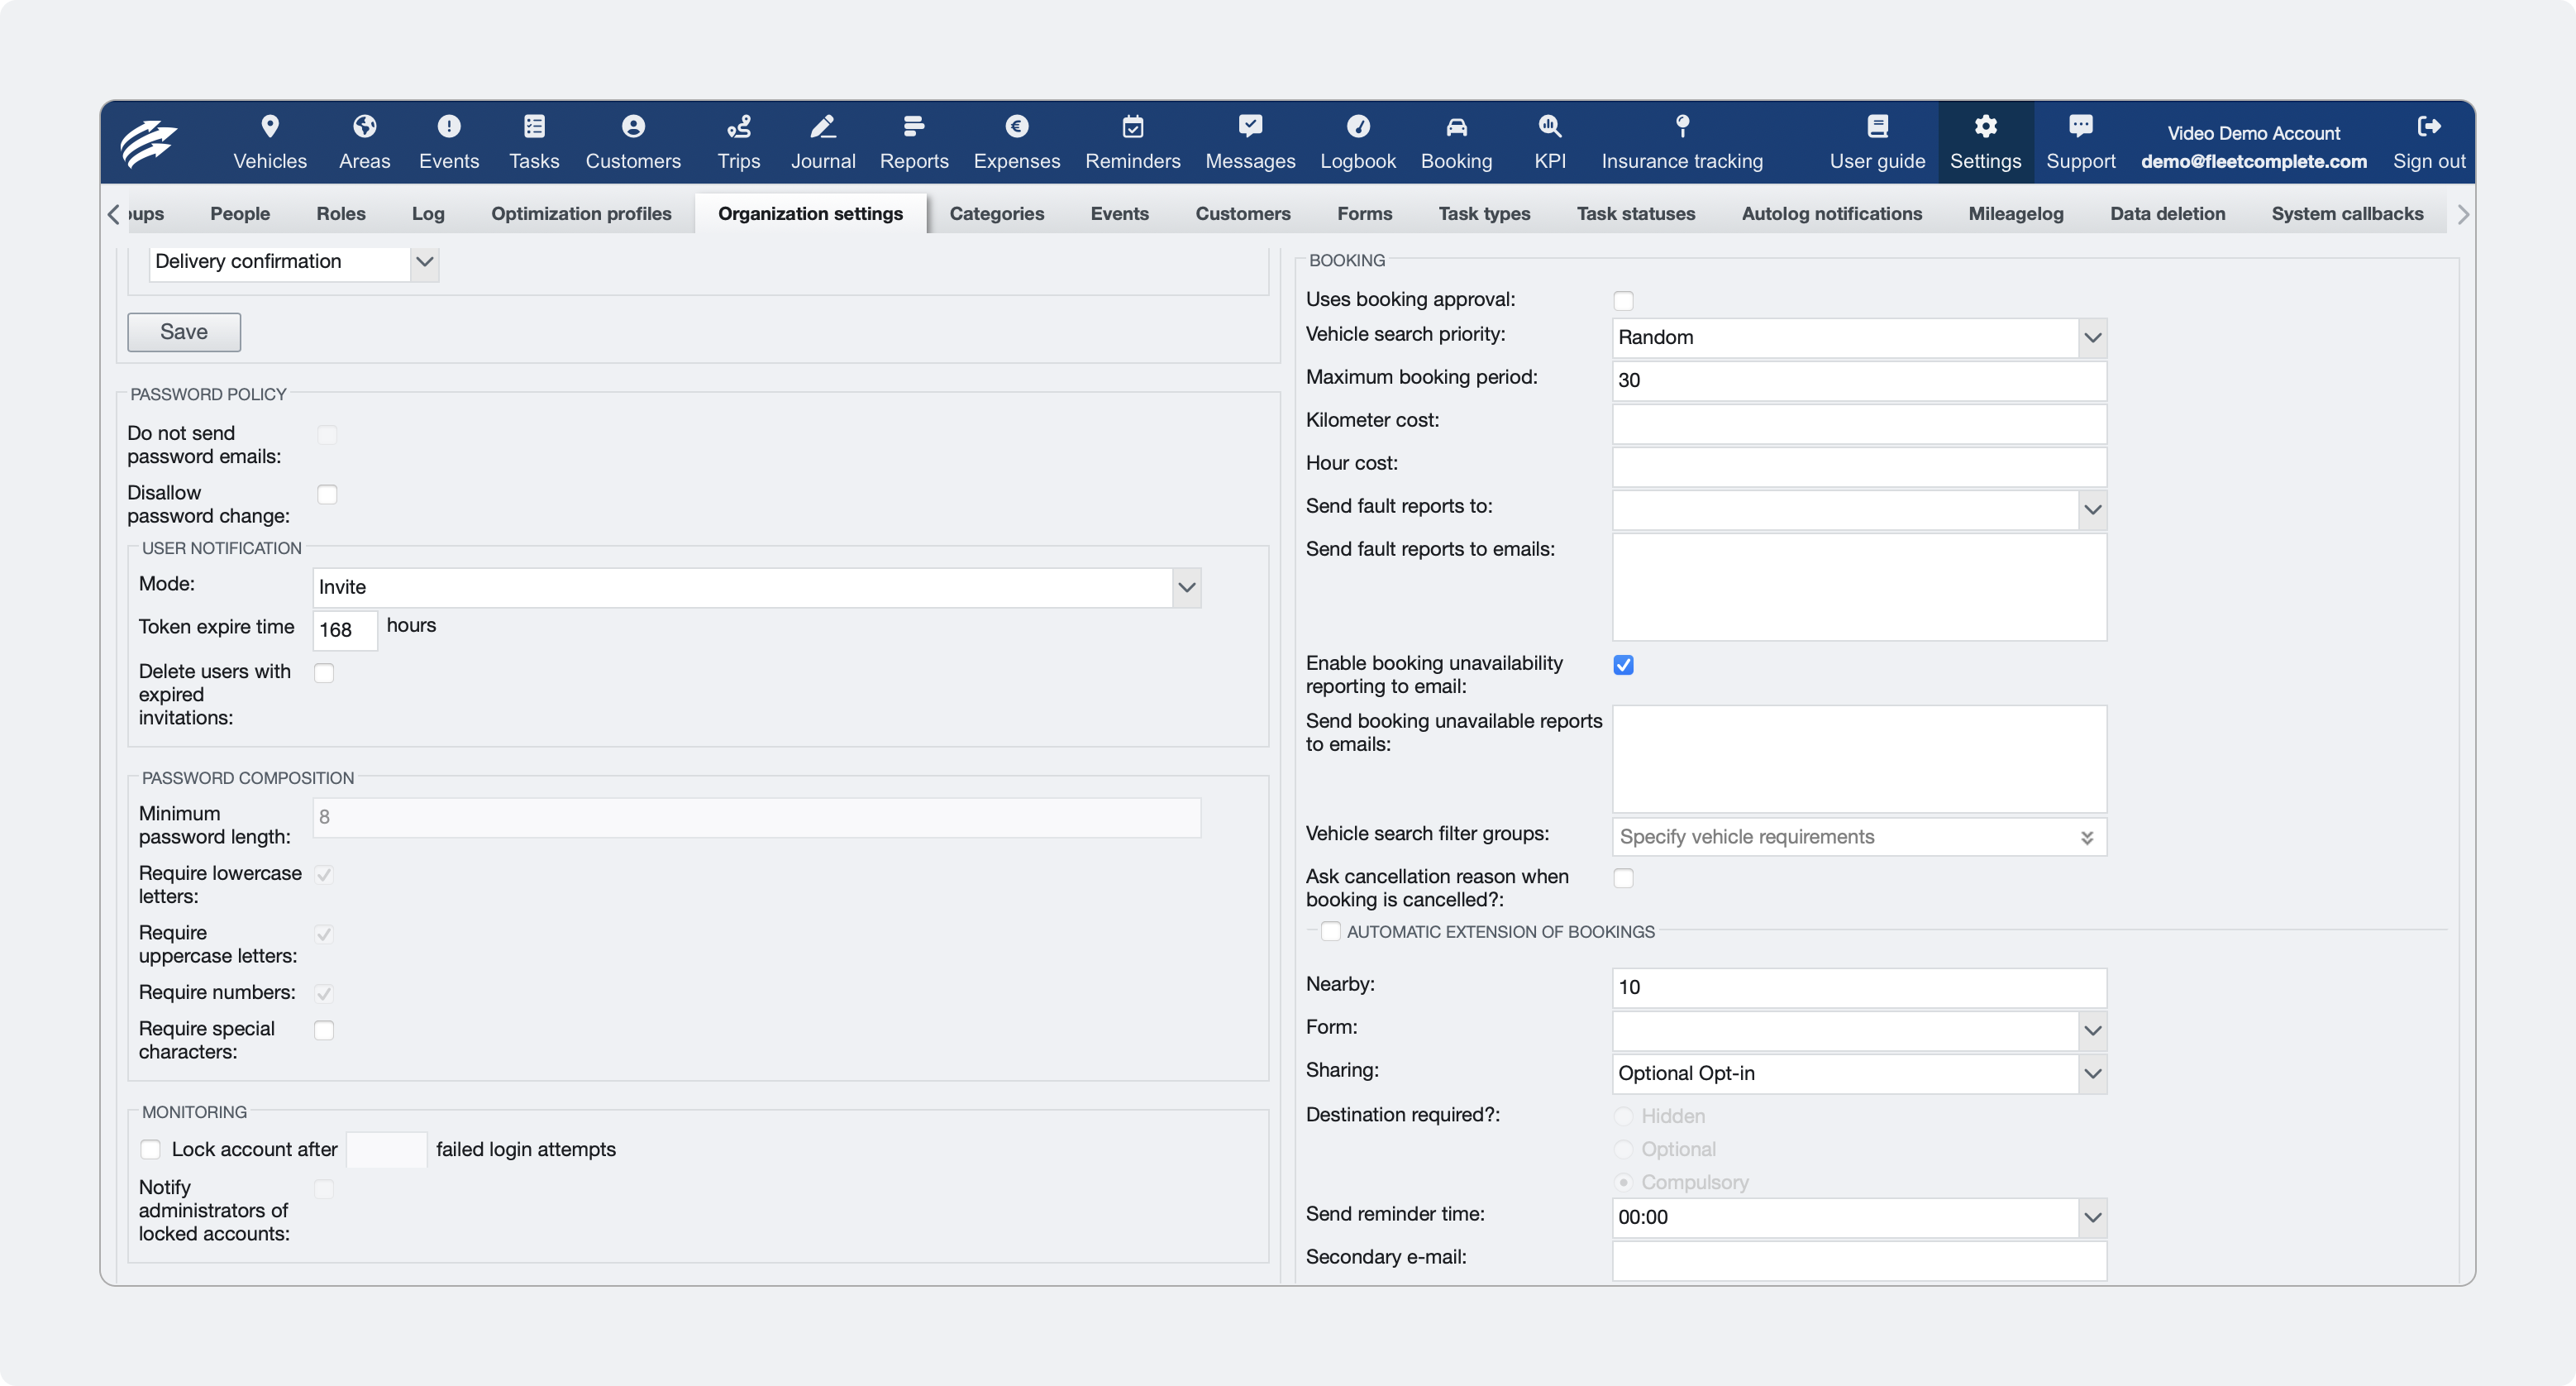
Task: Click the Fleet Complete logo
Action: click(x=149, y=142)
